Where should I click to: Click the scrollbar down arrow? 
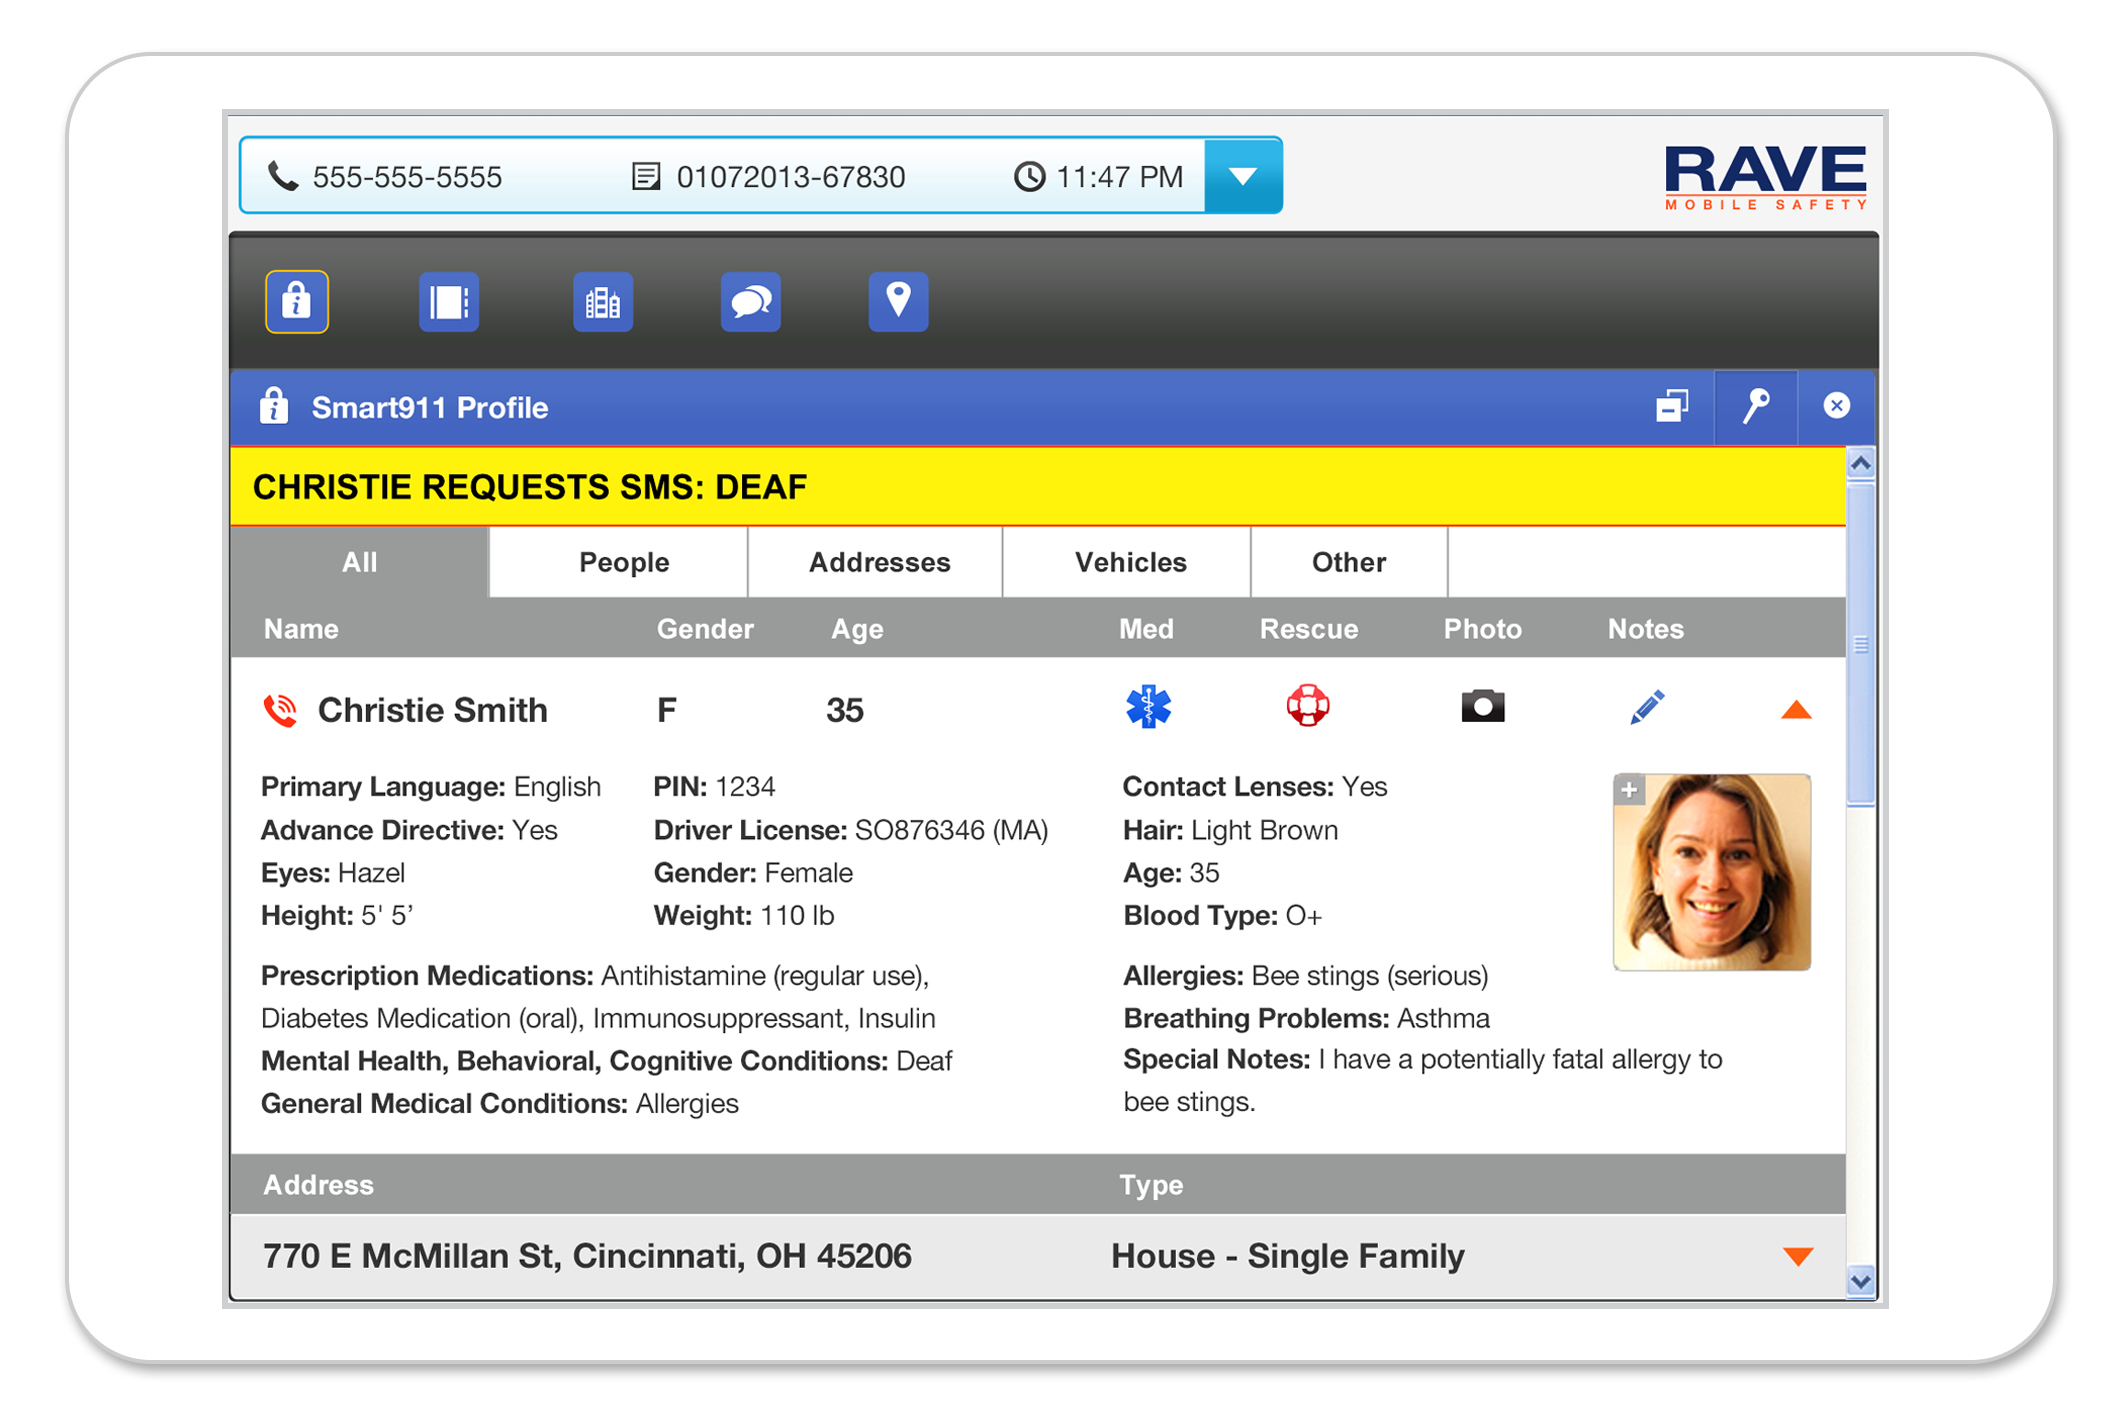pos(1860,1281)
